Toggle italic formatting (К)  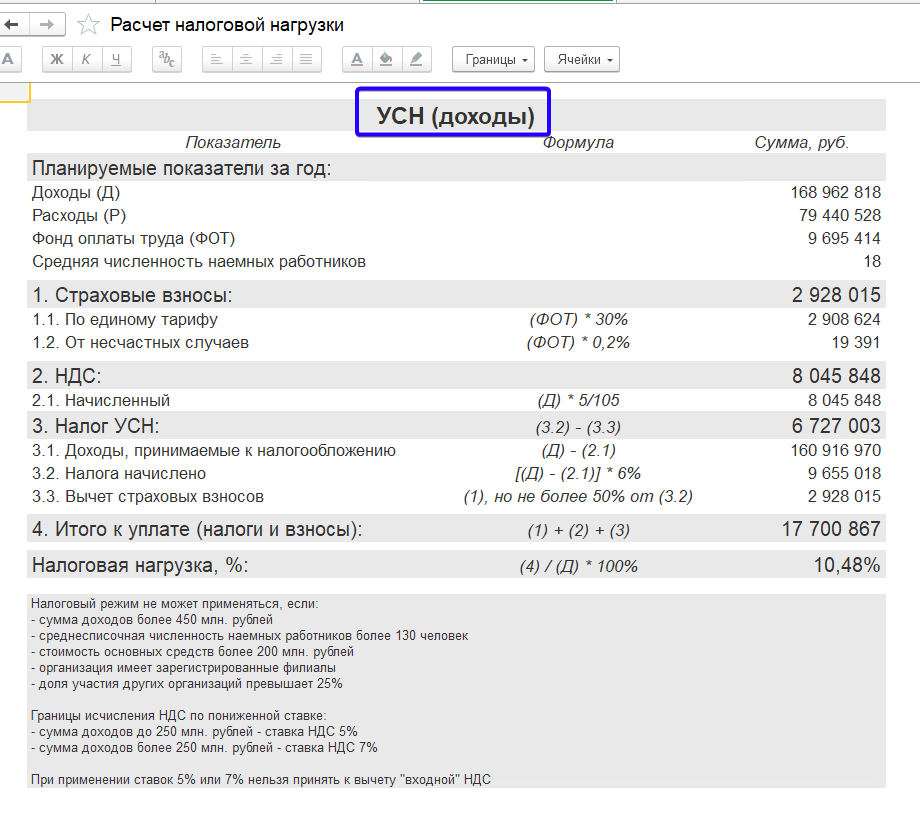[86, 59]
